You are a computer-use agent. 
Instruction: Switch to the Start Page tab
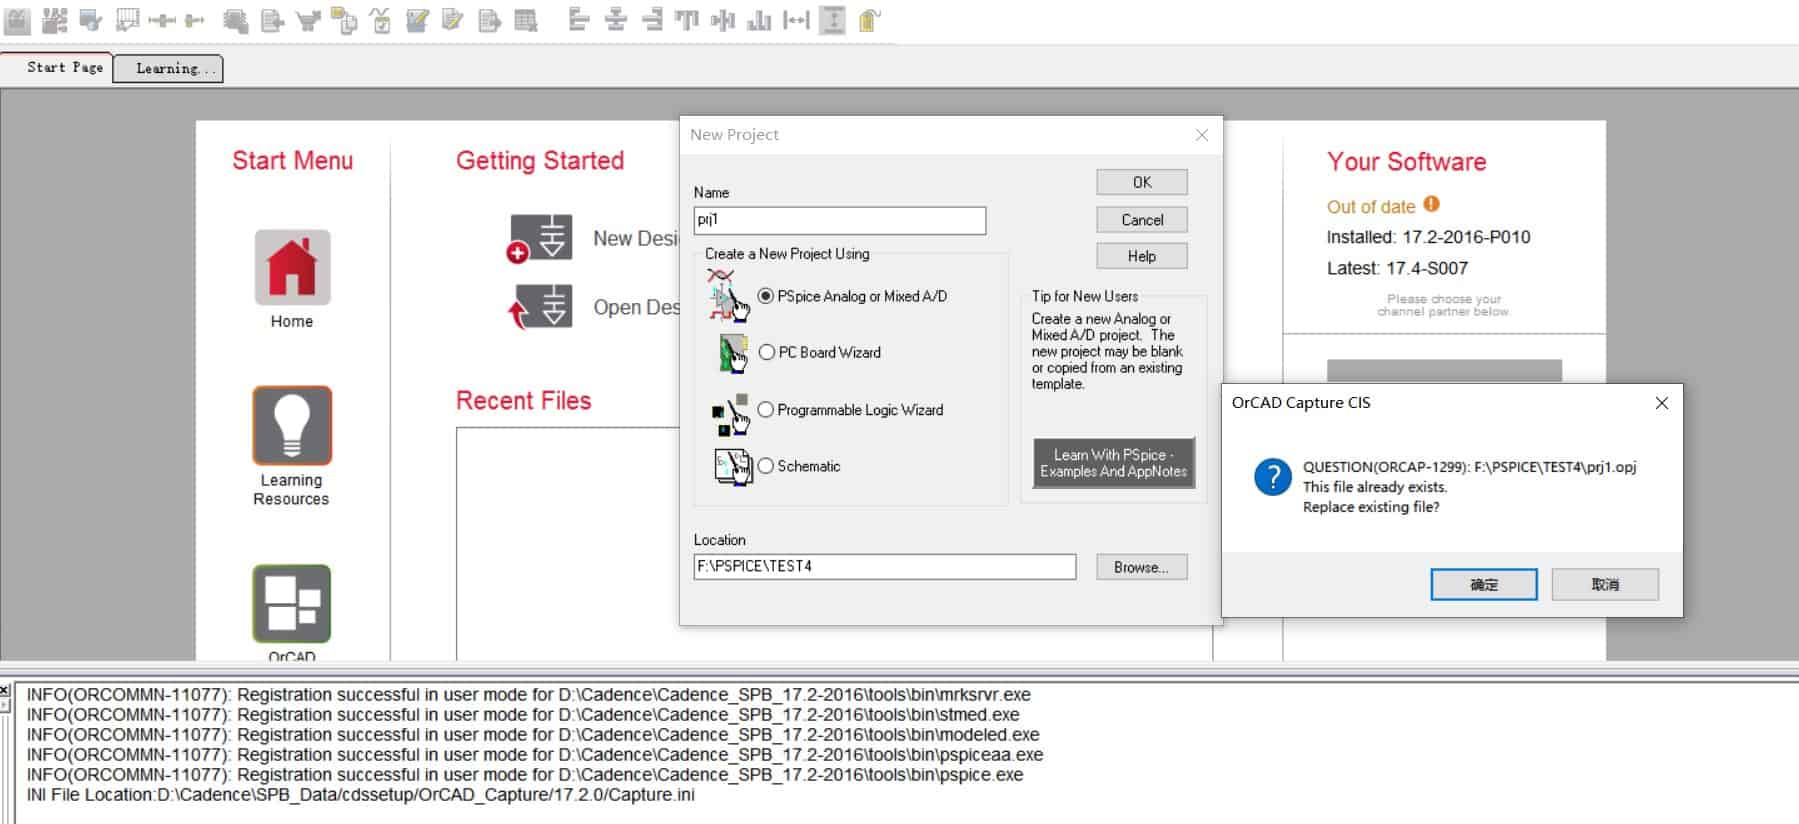click(58, 67)
